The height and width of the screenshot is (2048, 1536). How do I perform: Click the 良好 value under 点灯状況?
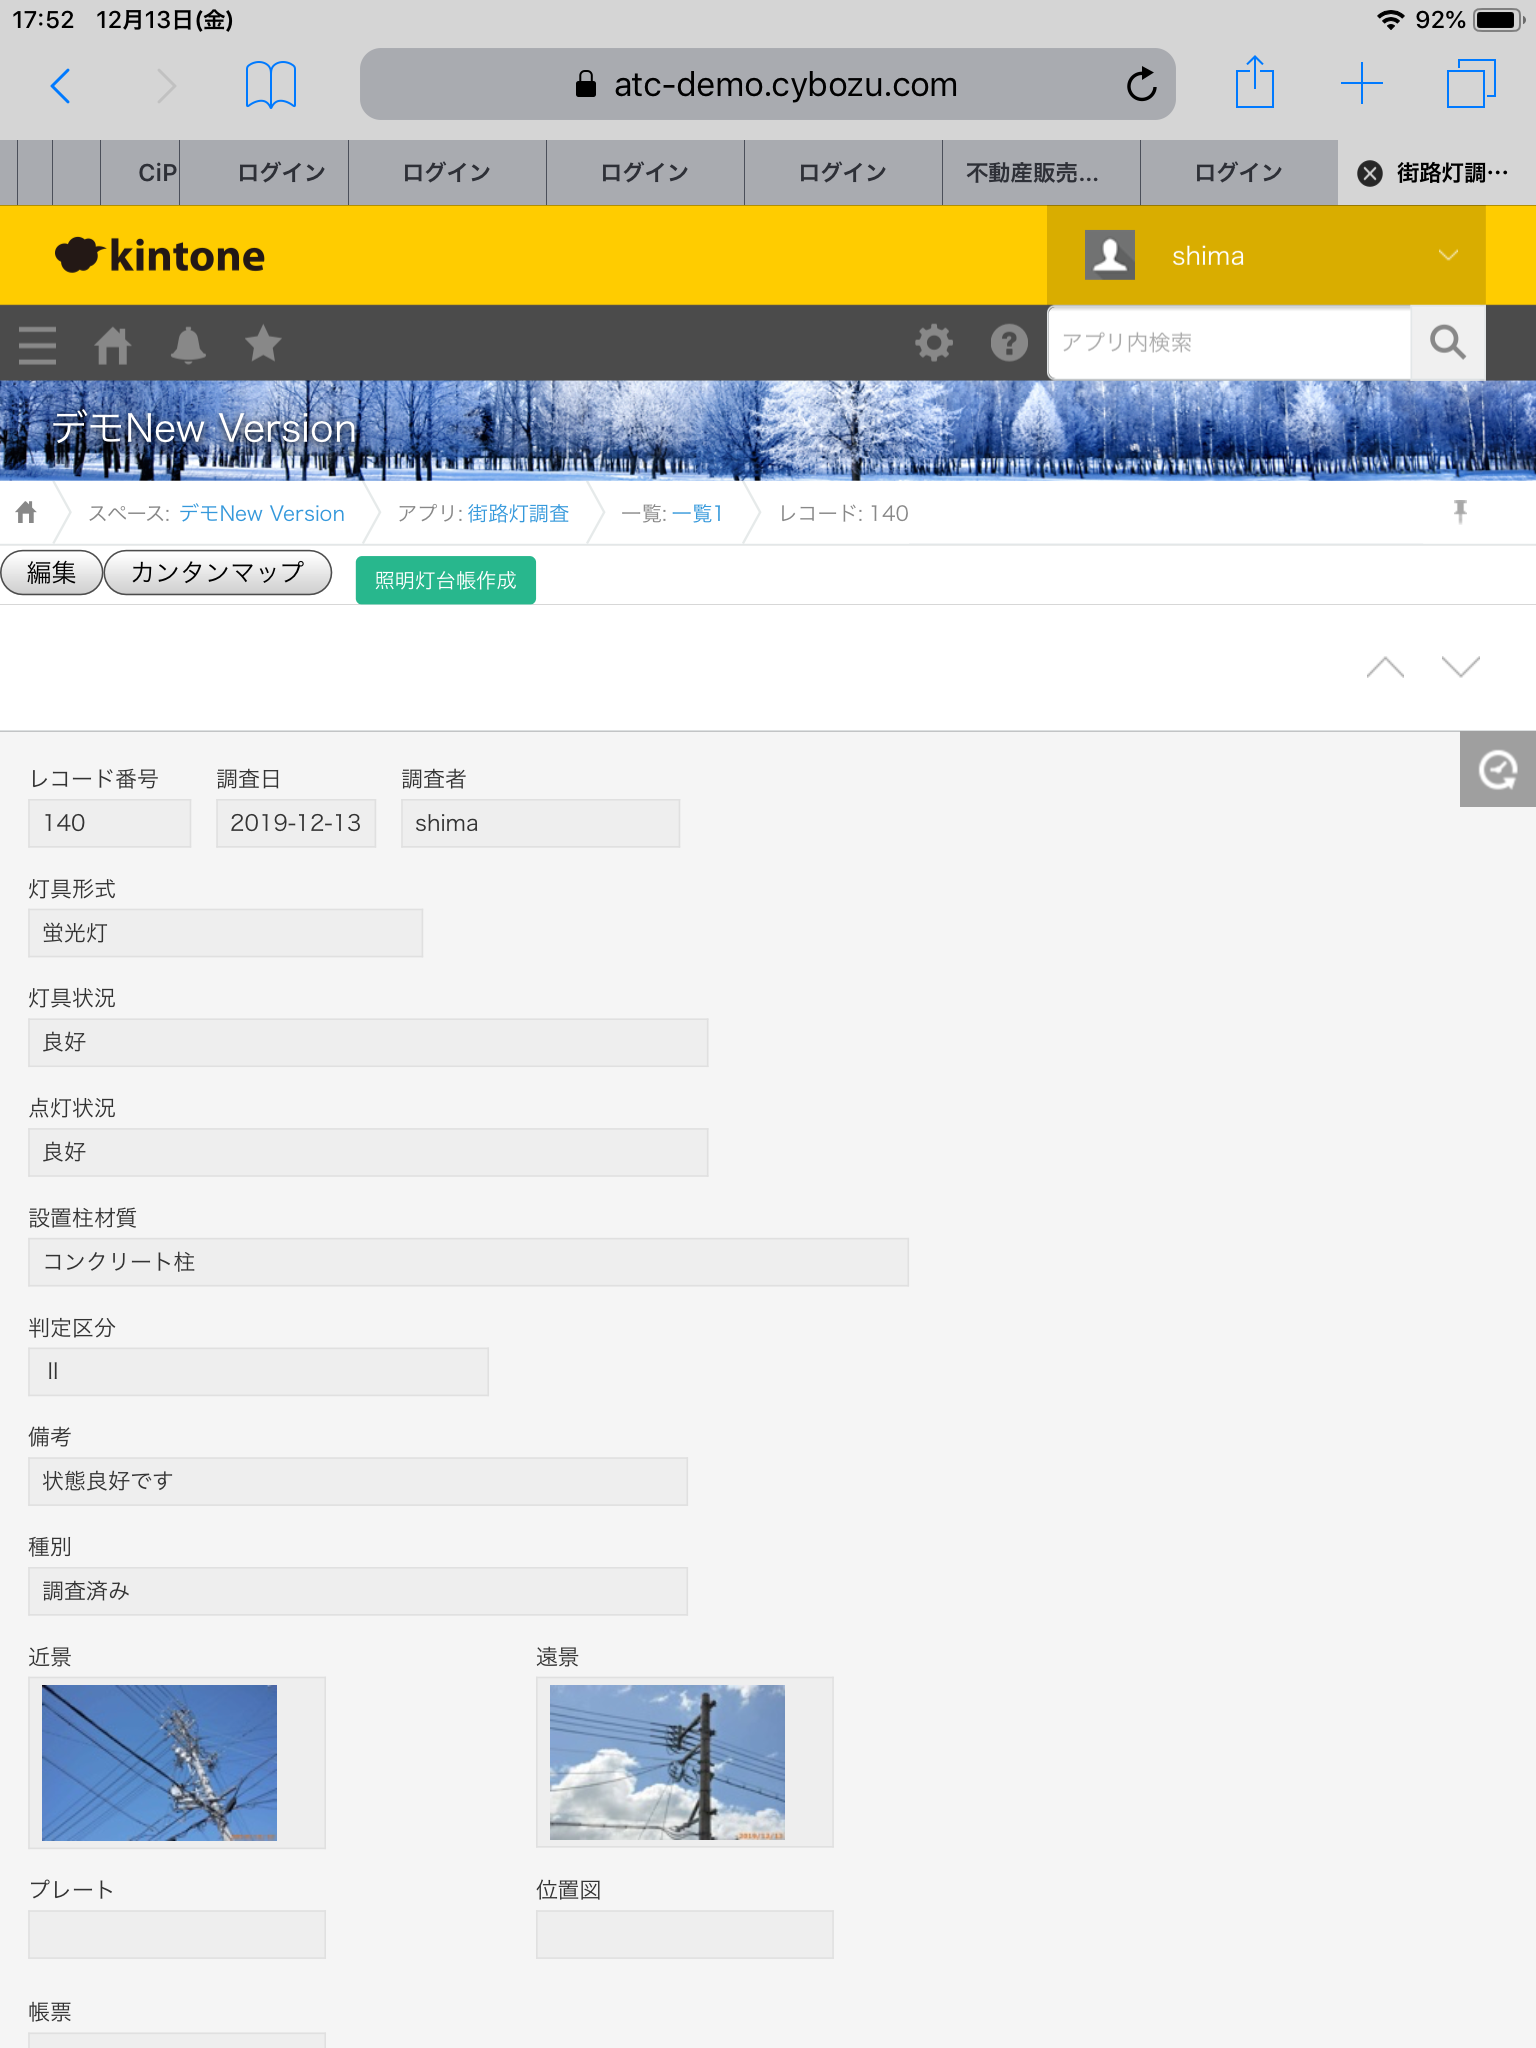pos(368,1152)
